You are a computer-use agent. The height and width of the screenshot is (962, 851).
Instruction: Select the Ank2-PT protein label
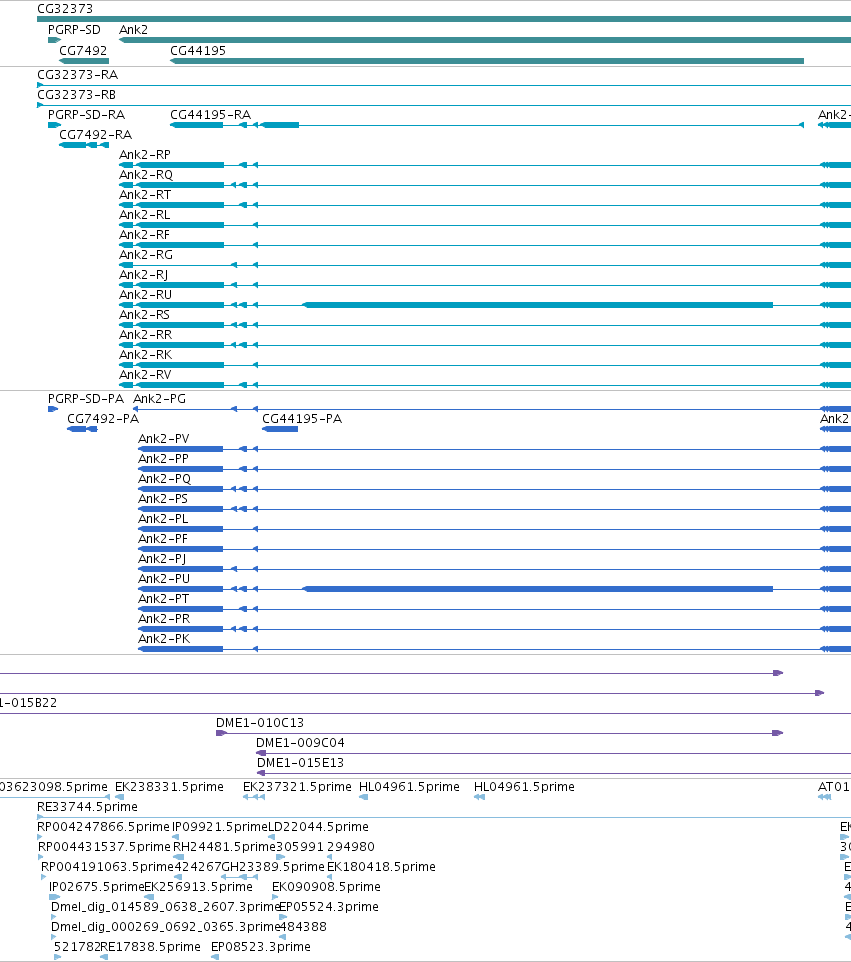pyautogui.click(x=164, y=599)
